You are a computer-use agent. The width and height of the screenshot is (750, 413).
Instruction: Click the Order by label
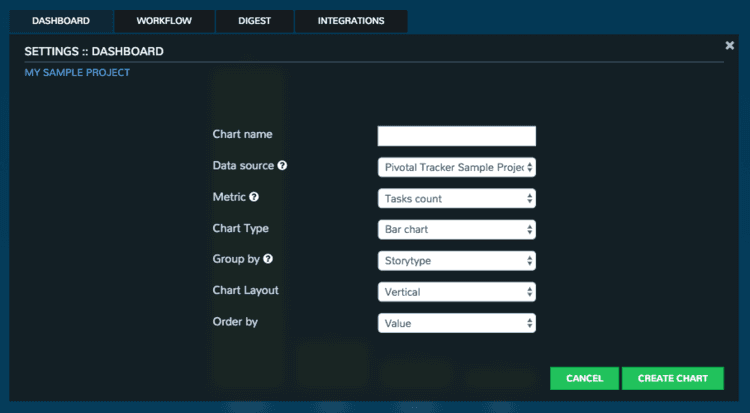pos(235,322)
